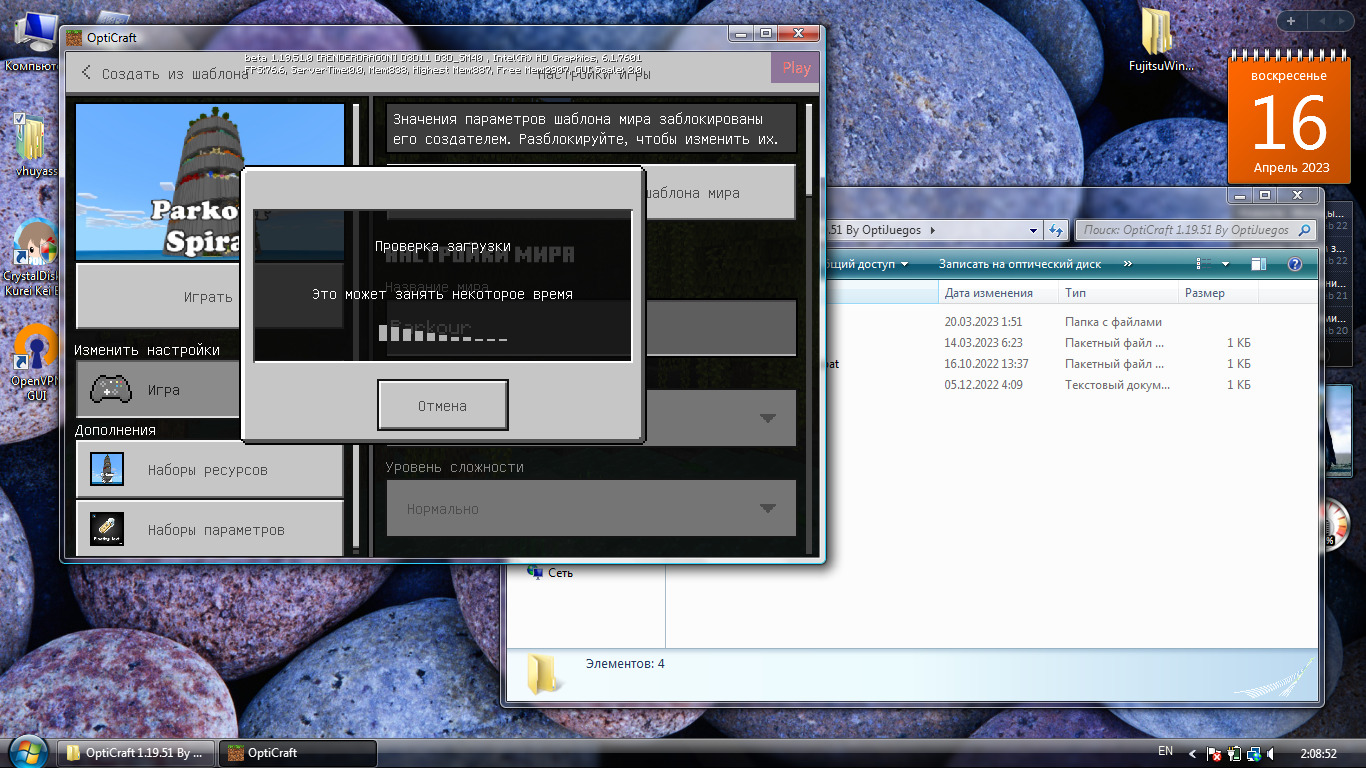Switch to the OptiCraft game taskbar button

pyautogui.click(x=298, y=753)
